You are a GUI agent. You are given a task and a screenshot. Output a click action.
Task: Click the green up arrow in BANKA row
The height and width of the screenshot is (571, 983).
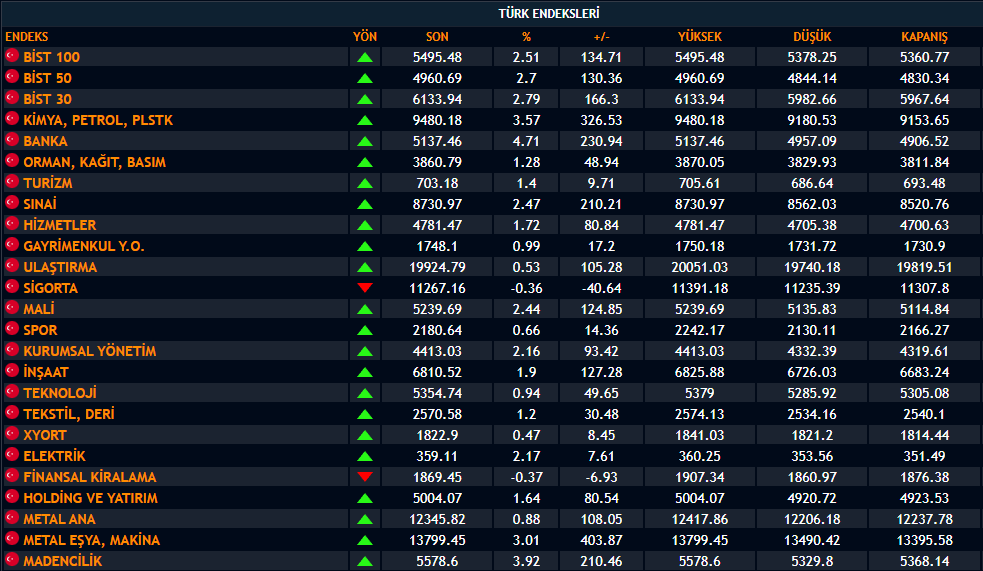[x=365, y=141]
